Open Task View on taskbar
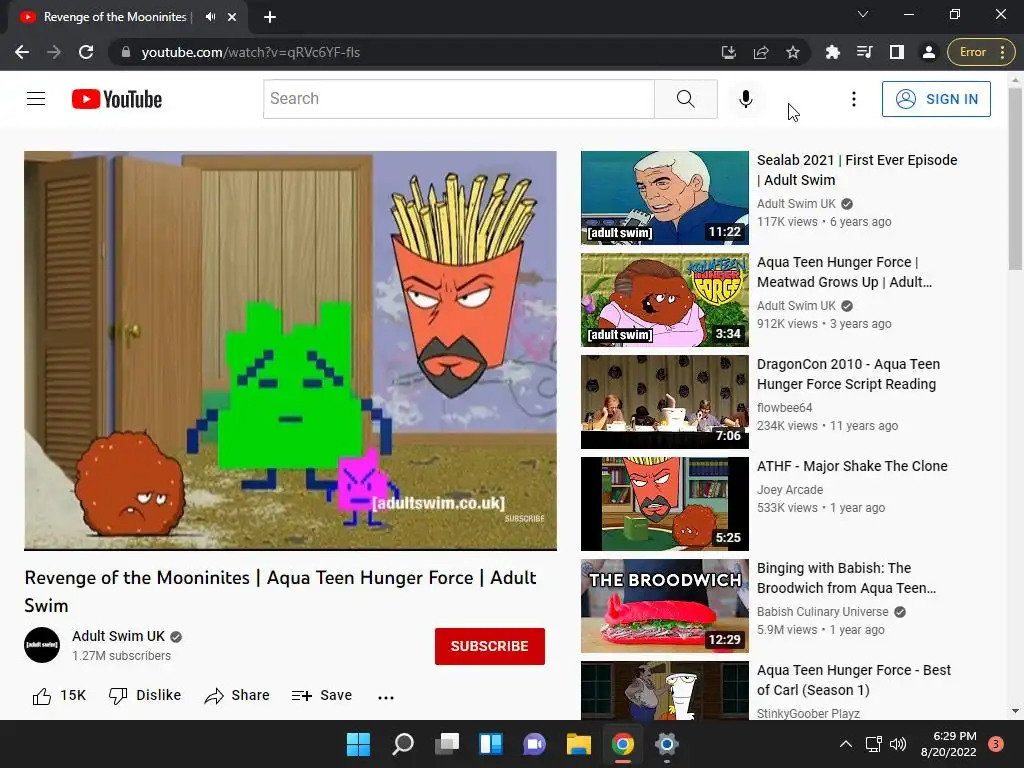 click(447, 744)
